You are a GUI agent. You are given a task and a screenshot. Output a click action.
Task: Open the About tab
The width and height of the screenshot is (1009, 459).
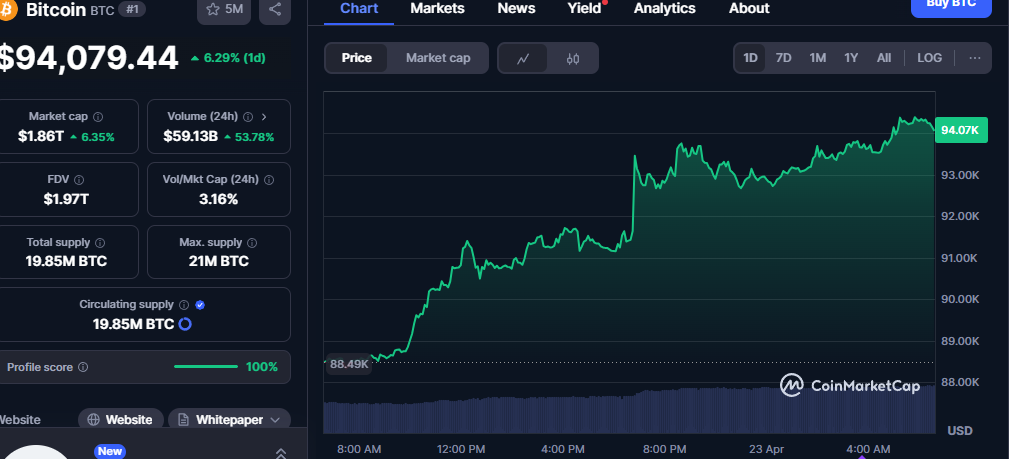click(x=749, y=8)
